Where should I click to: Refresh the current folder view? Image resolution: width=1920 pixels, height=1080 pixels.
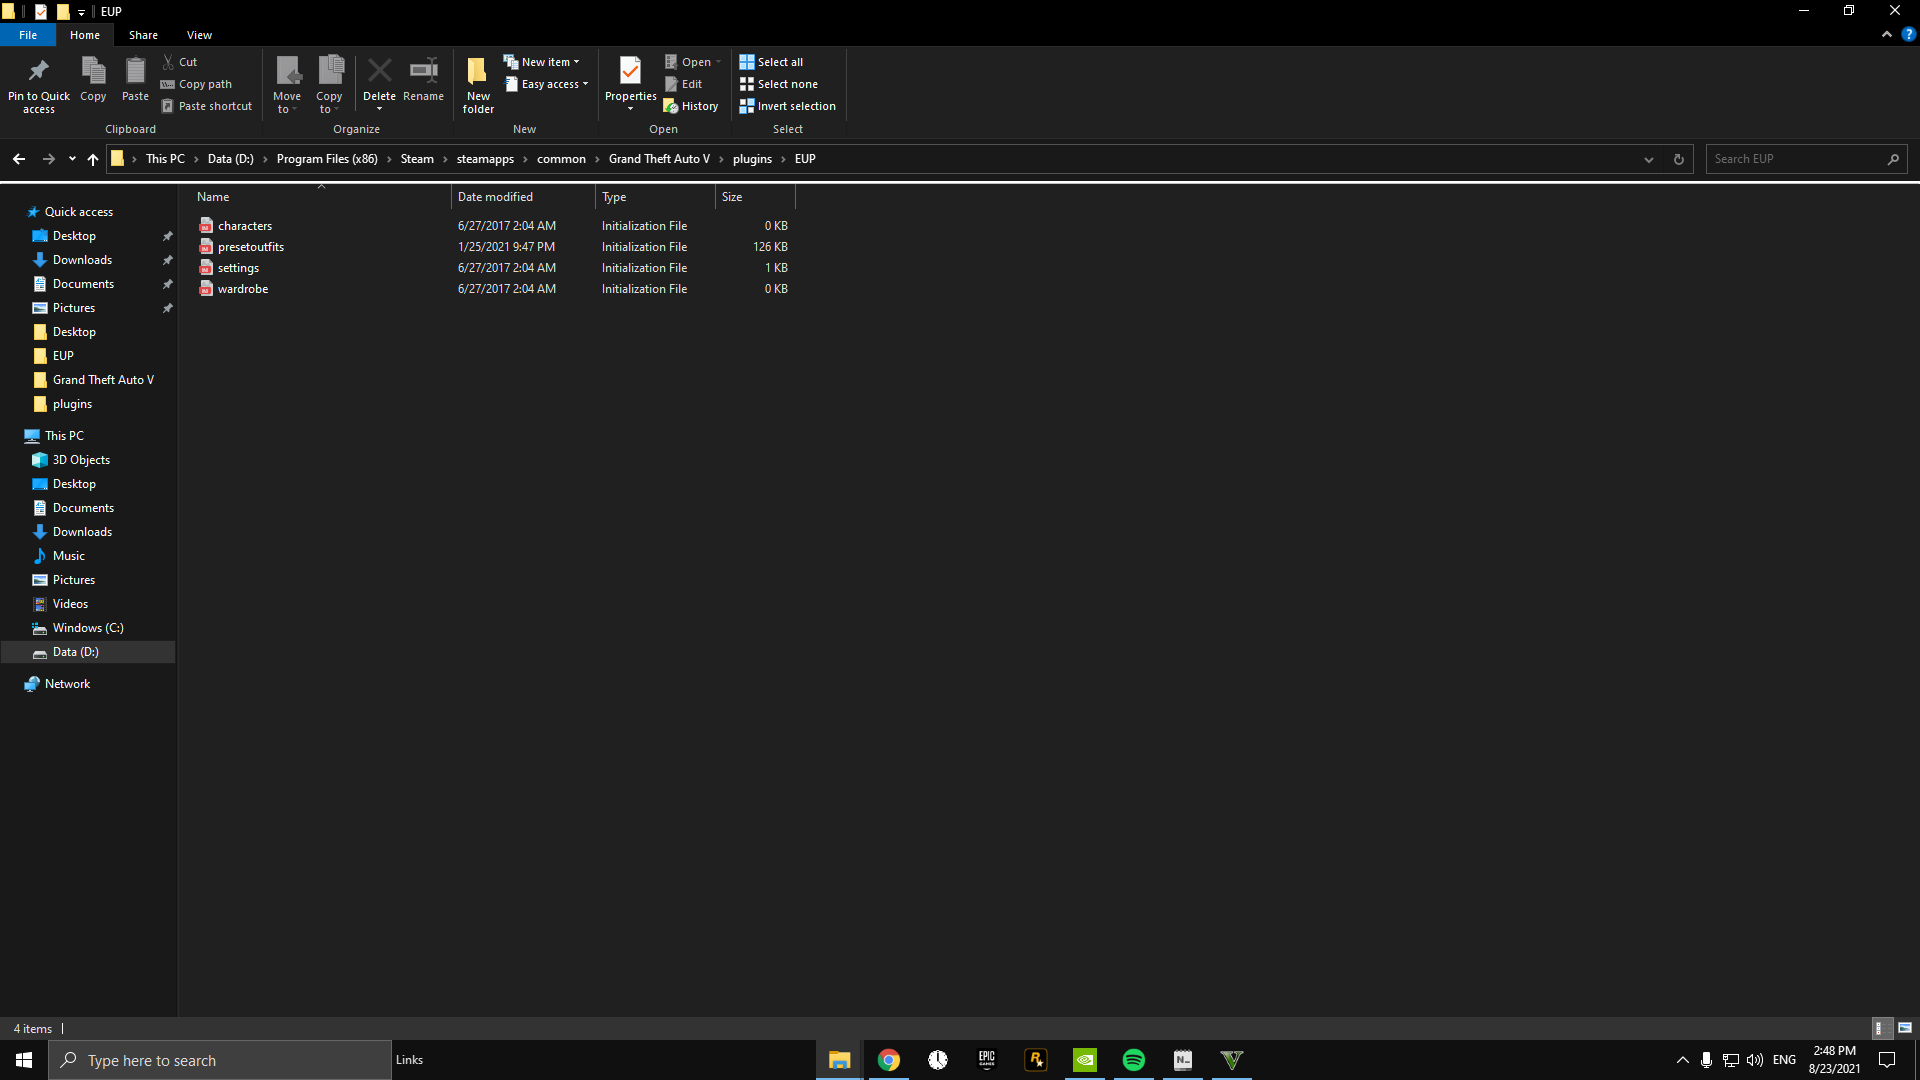(1679, 159)
